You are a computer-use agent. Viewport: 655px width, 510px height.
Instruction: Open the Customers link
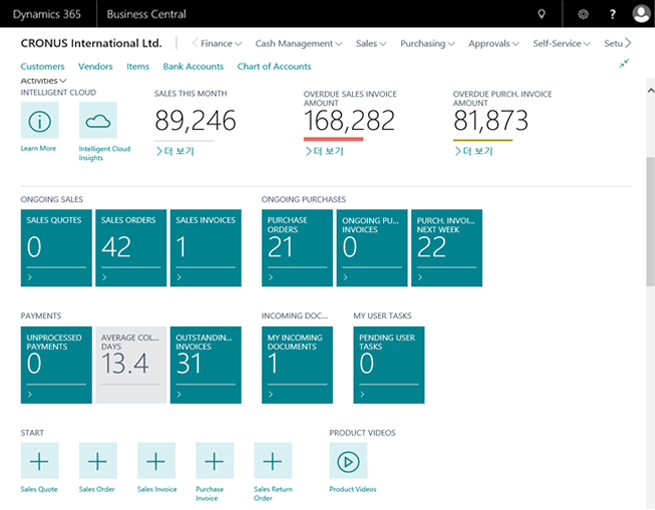click(43, 66)
